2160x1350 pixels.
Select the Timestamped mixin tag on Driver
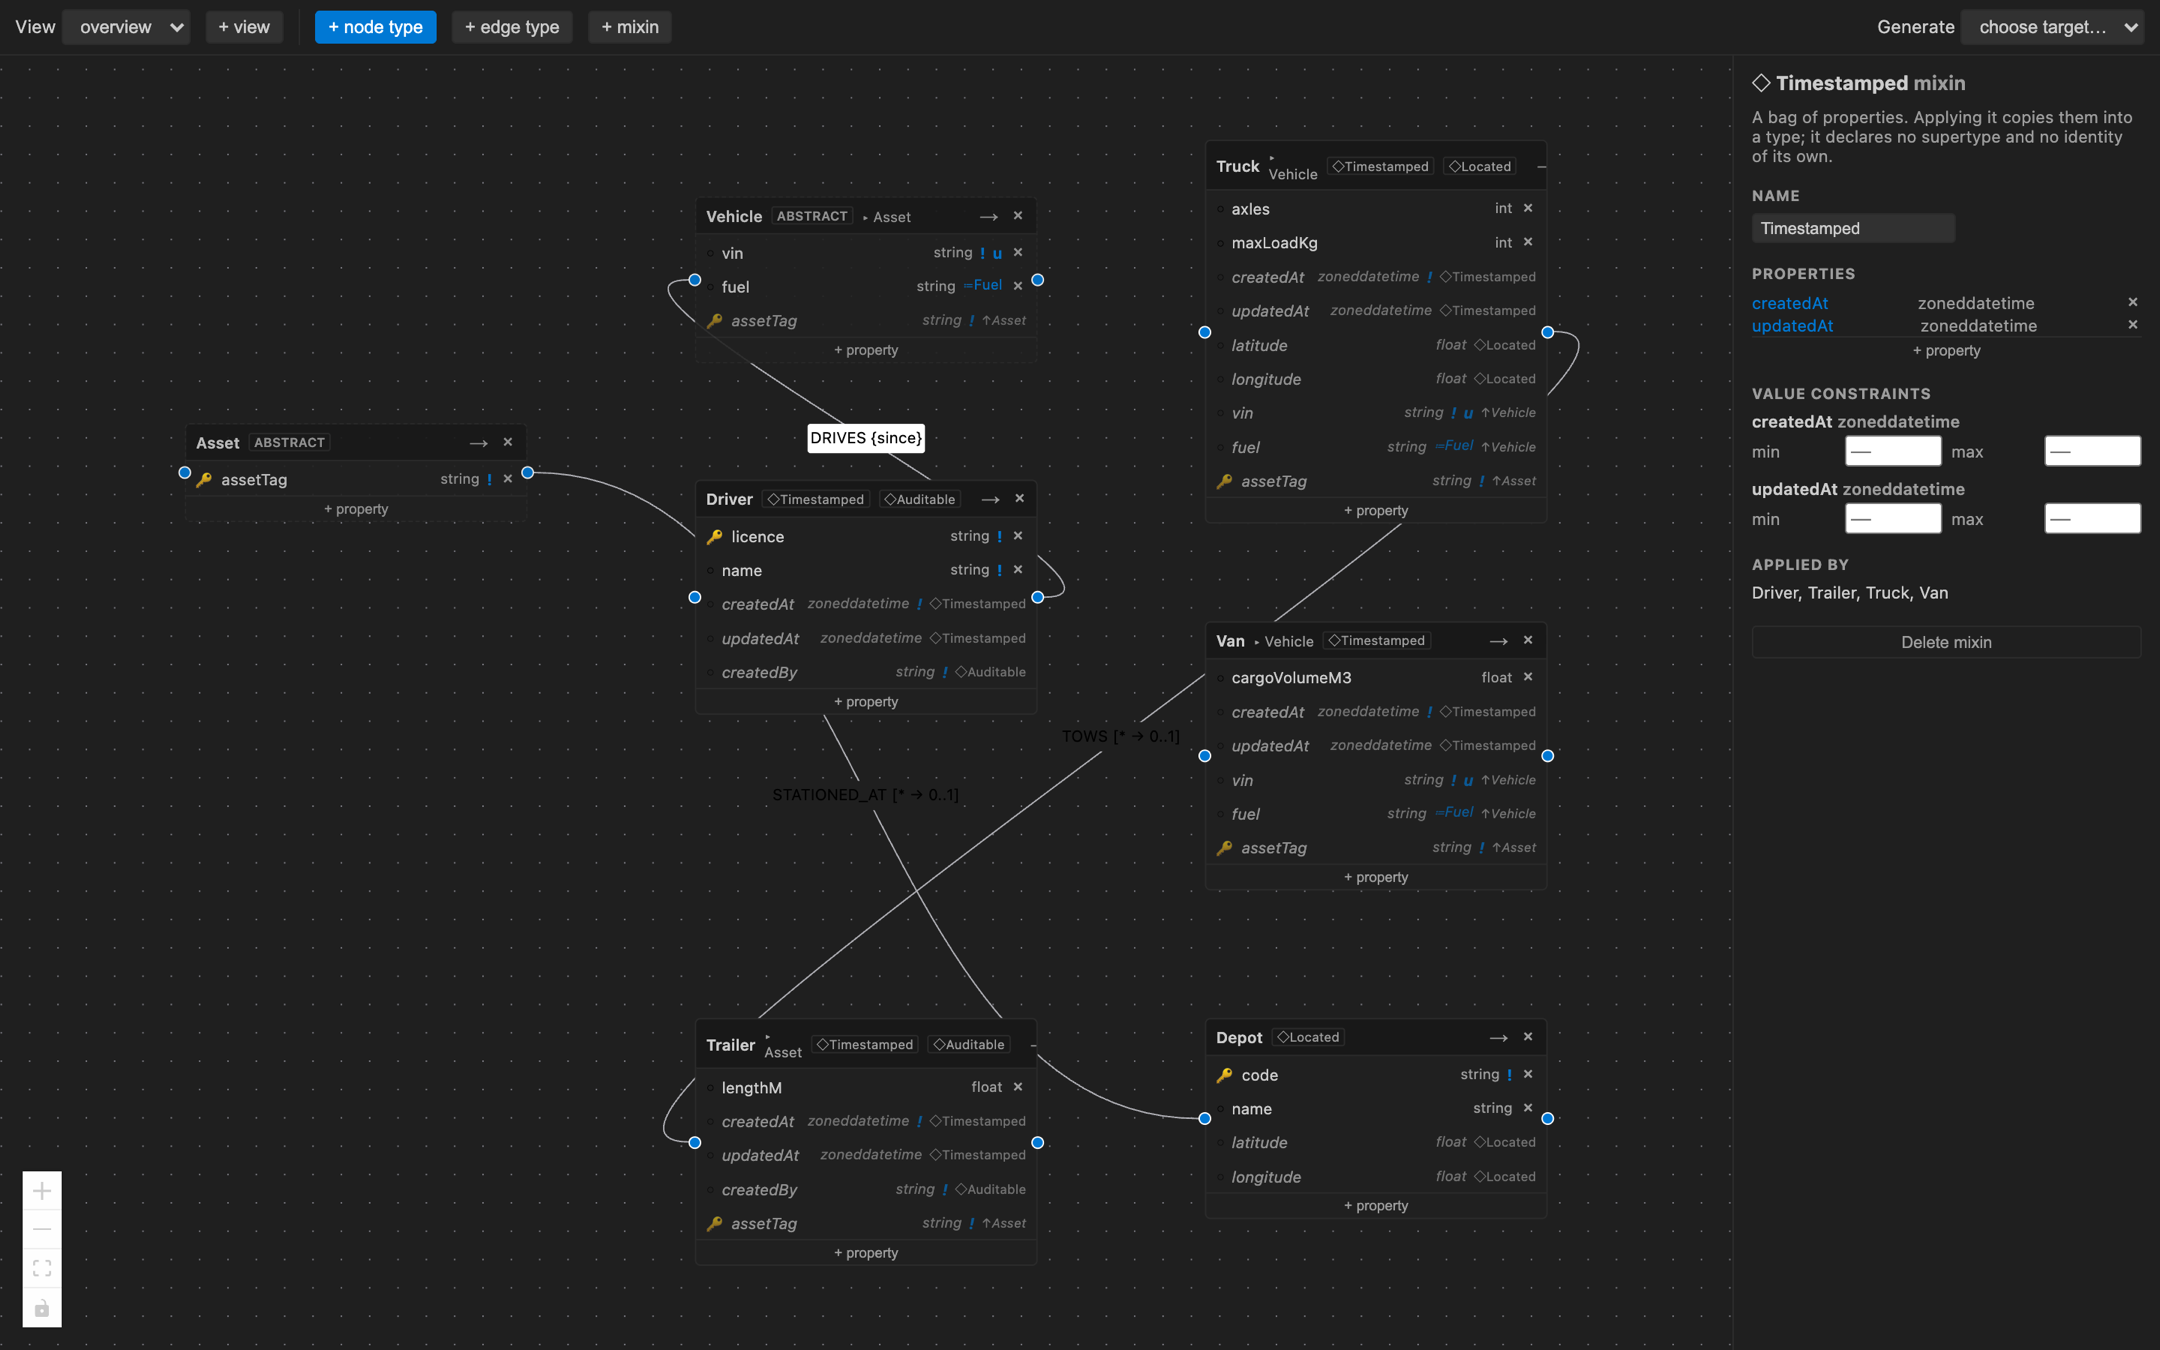[816, 499]
